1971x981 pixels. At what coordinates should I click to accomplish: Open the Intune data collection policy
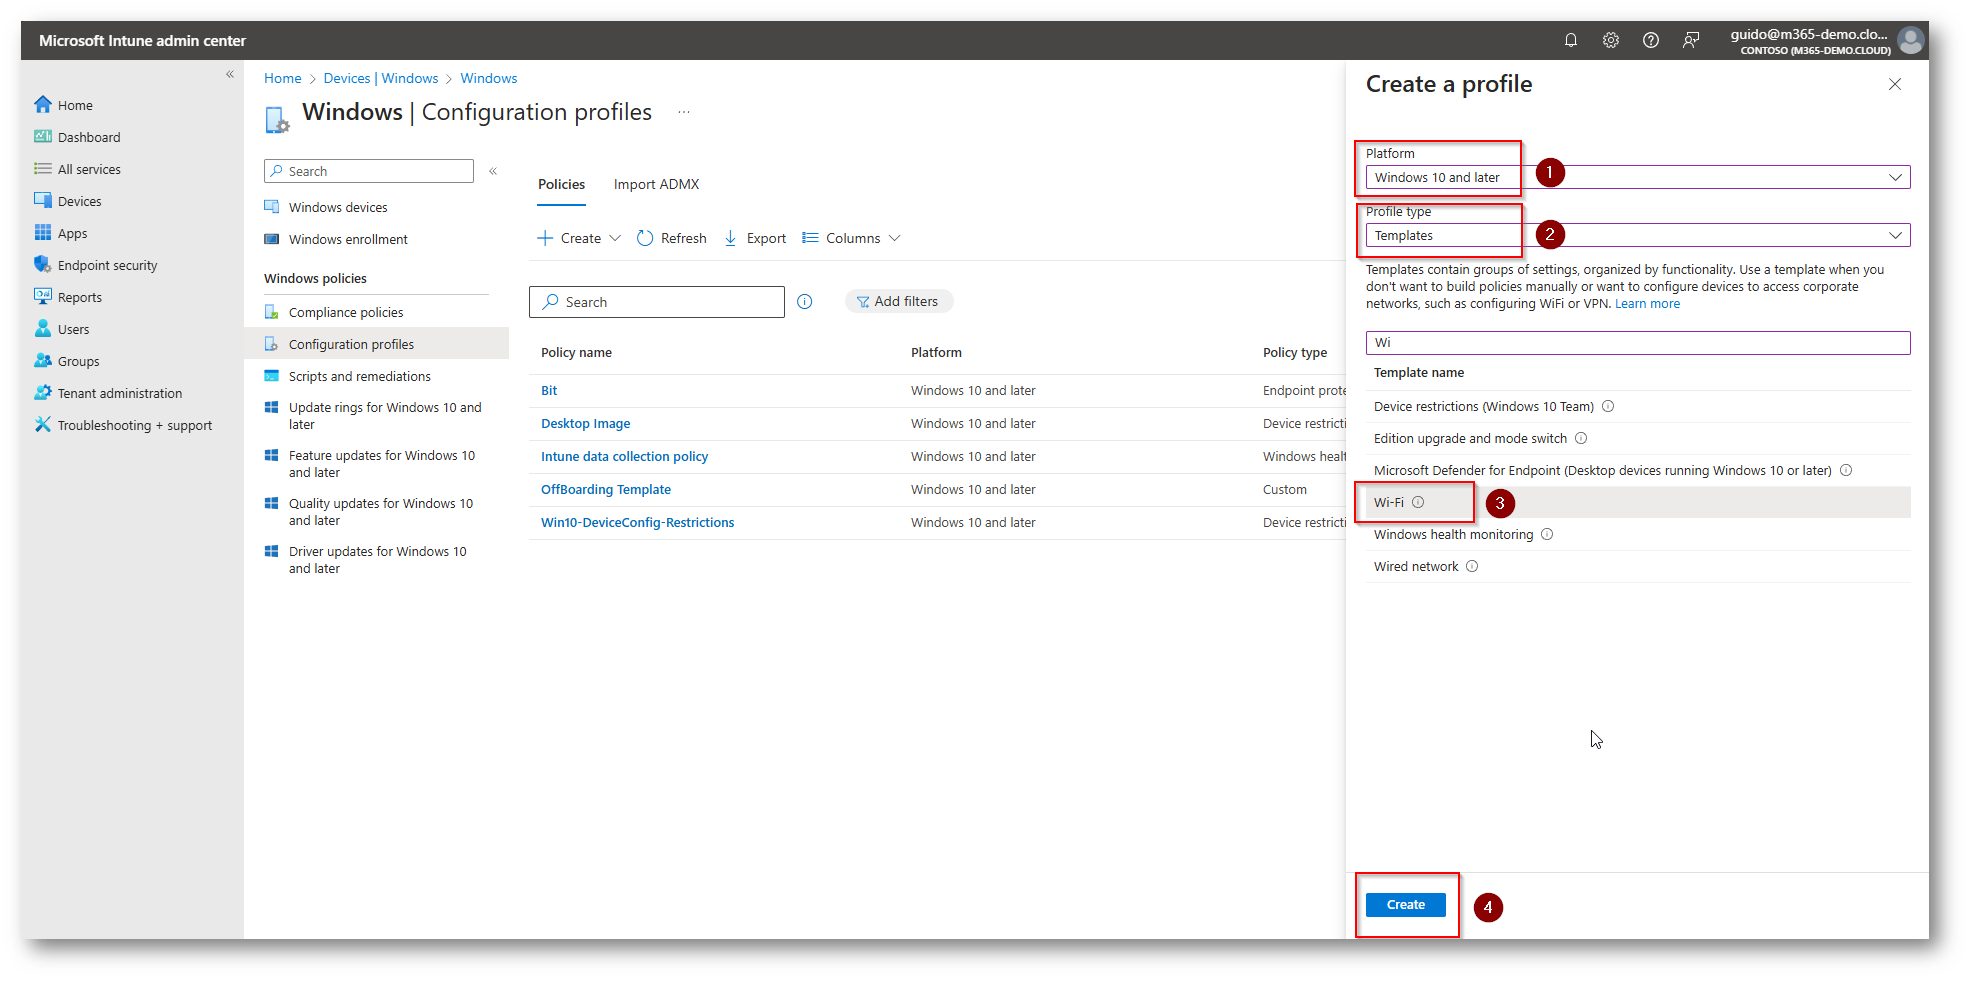[x=624, y=456]
